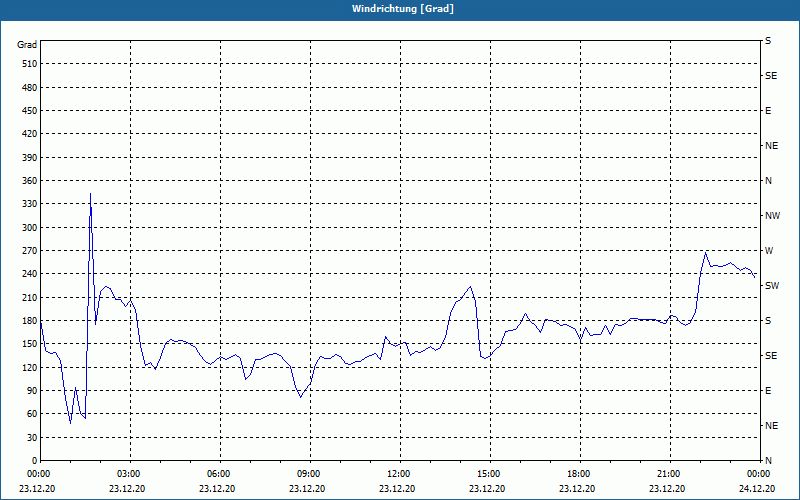Click the 00:00 label above 24.12.20
Image resolution: width=800 pixels, height=500 pixels.
pyautogui.click(x=759, y=474)
